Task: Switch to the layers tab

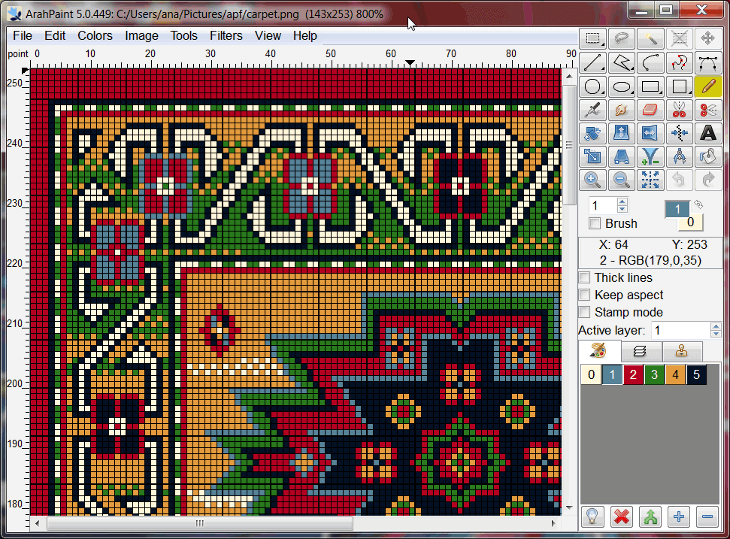Action: 640,351
